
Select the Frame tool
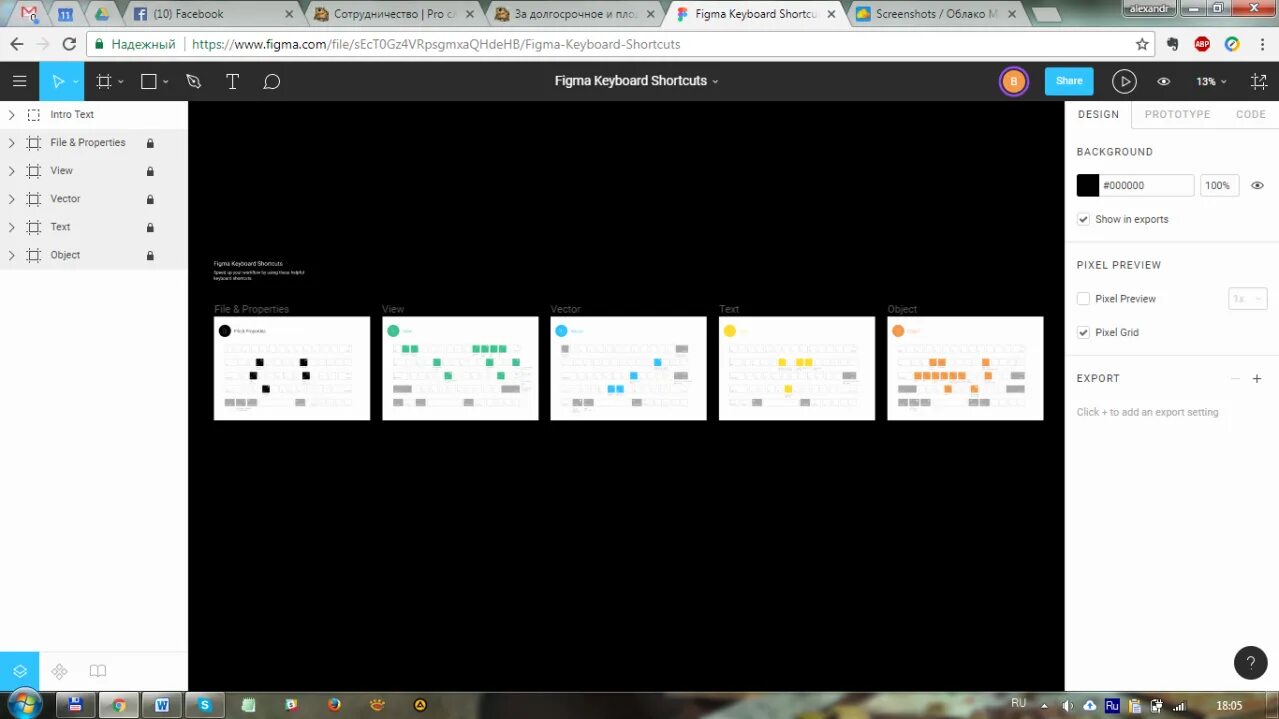(103, 81)
